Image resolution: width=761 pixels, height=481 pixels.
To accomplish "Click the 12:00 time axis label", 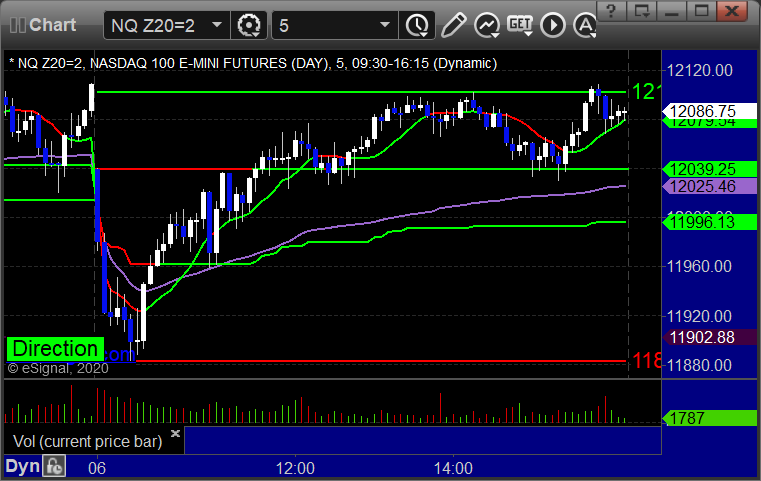I will (x=295, y=468).
